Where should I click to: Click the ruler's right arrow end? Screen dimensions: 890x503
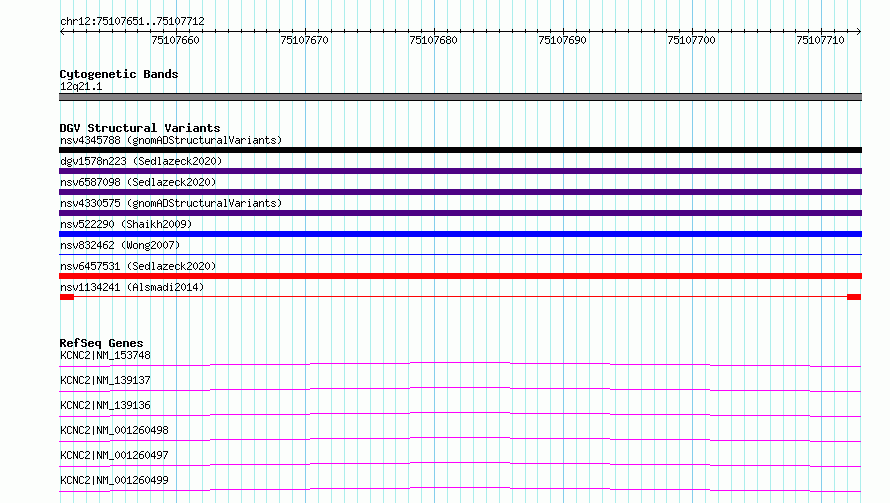click(x=858, y=31)
